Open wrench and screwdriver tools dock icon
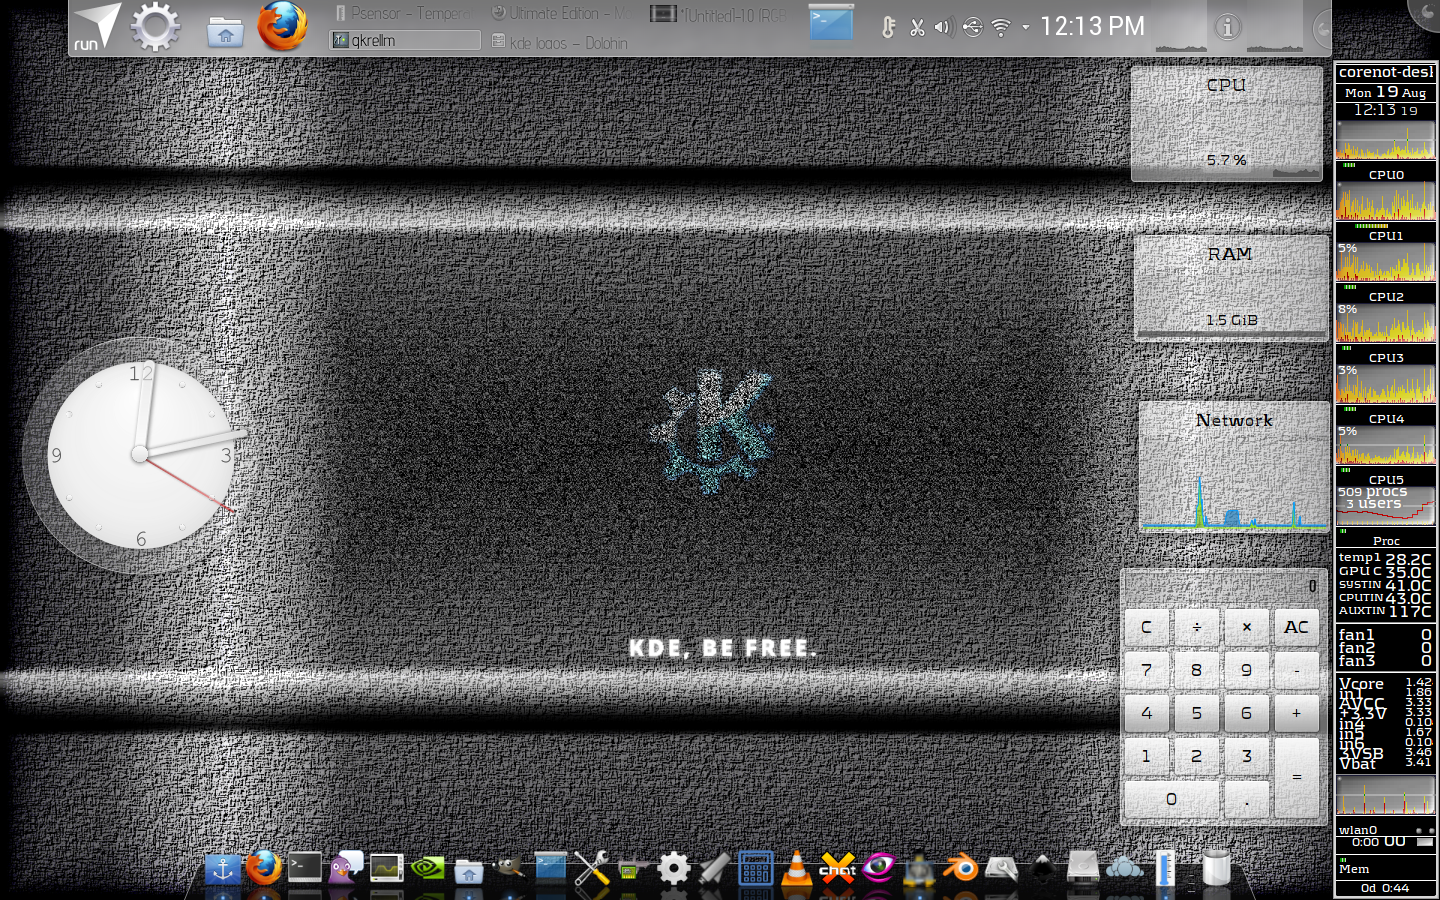 click(591, 868)
